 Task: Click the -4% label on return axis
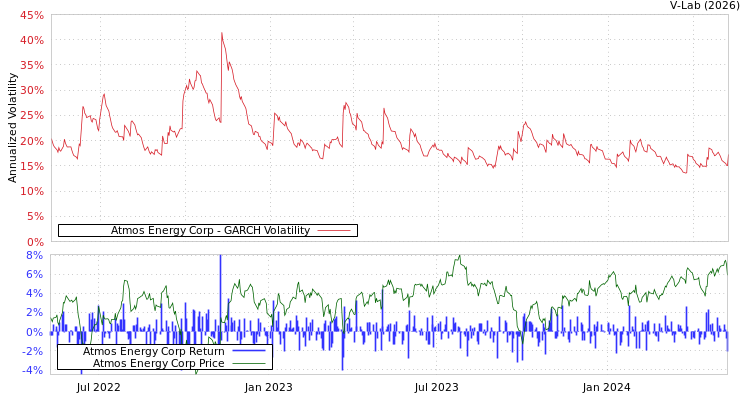point(32,370)
